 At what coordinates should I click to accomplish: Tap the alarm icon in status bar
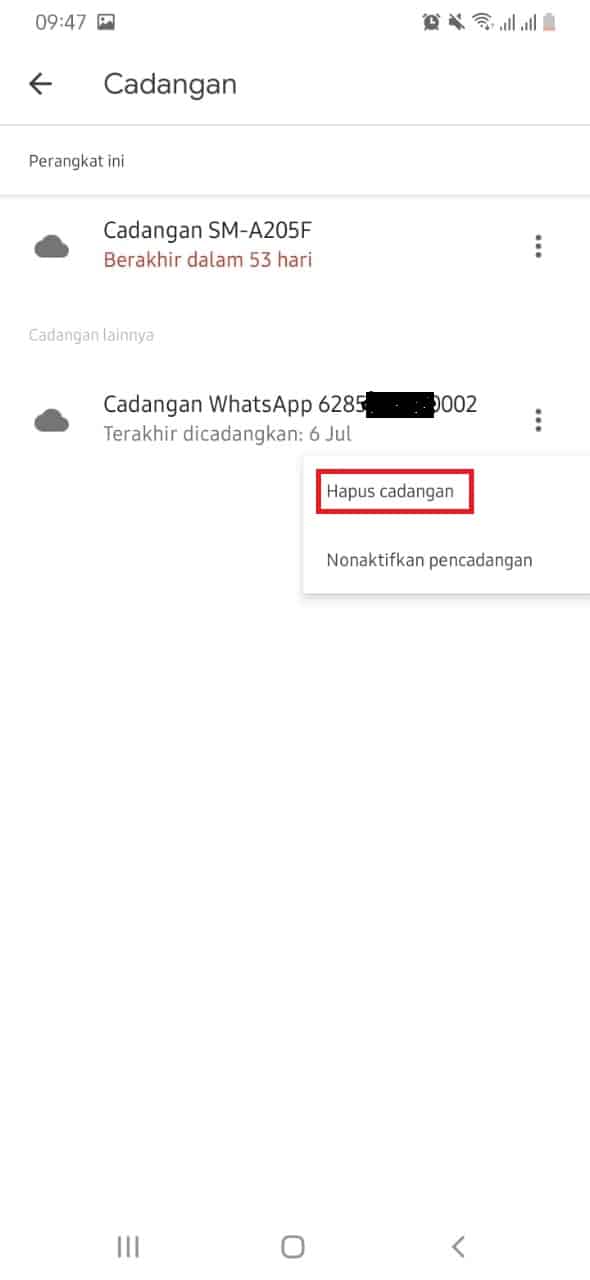(432, 21)
